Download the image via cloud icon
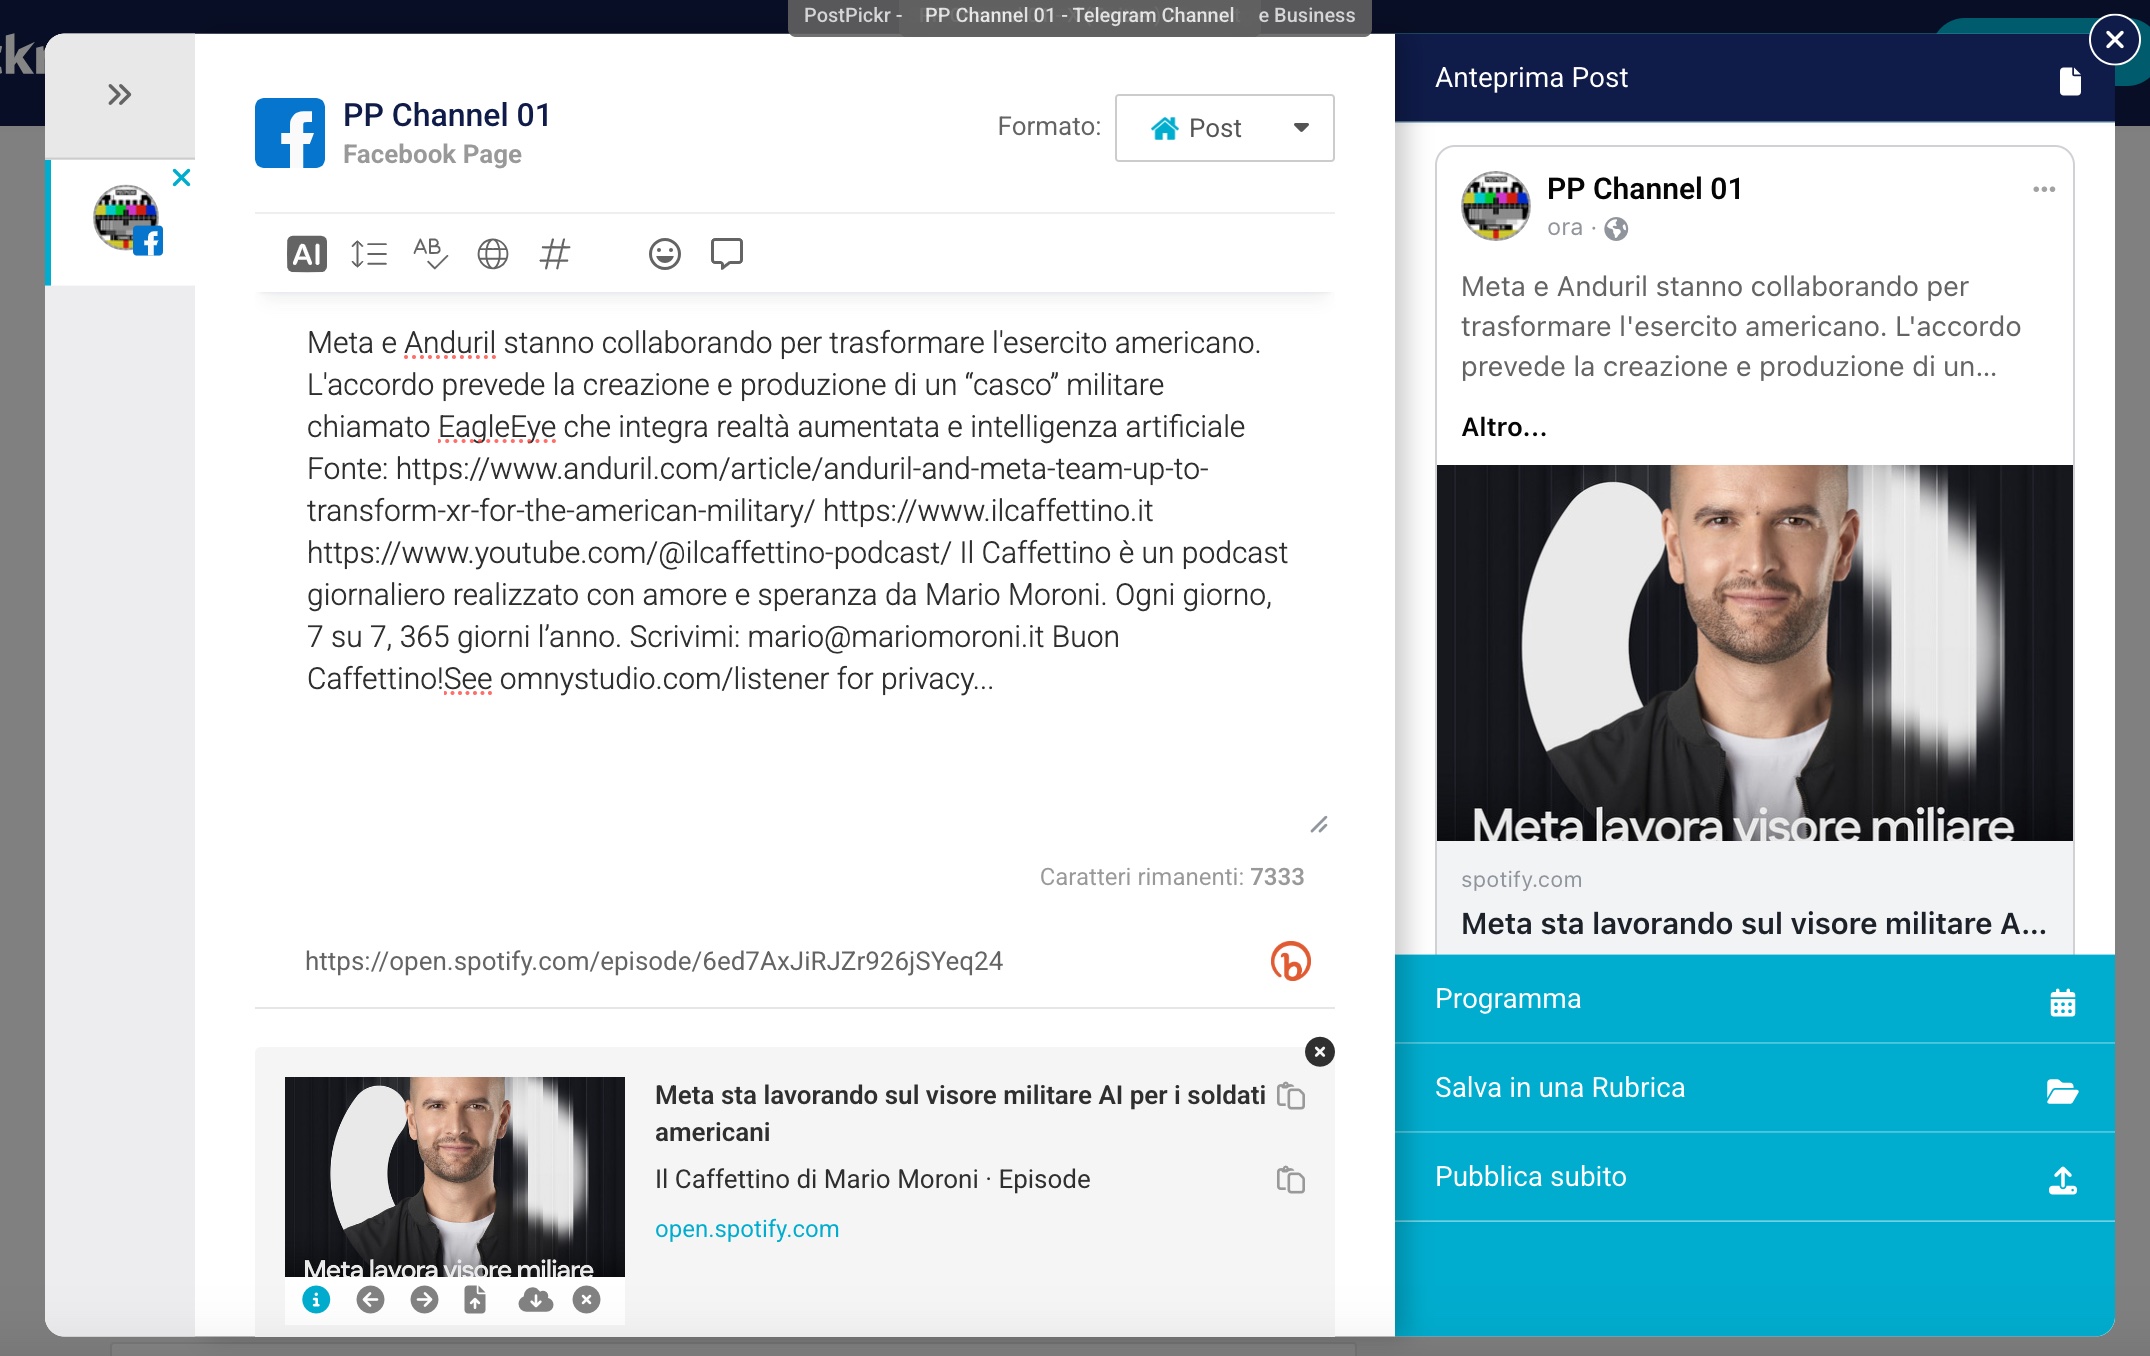 point(536,1300)
